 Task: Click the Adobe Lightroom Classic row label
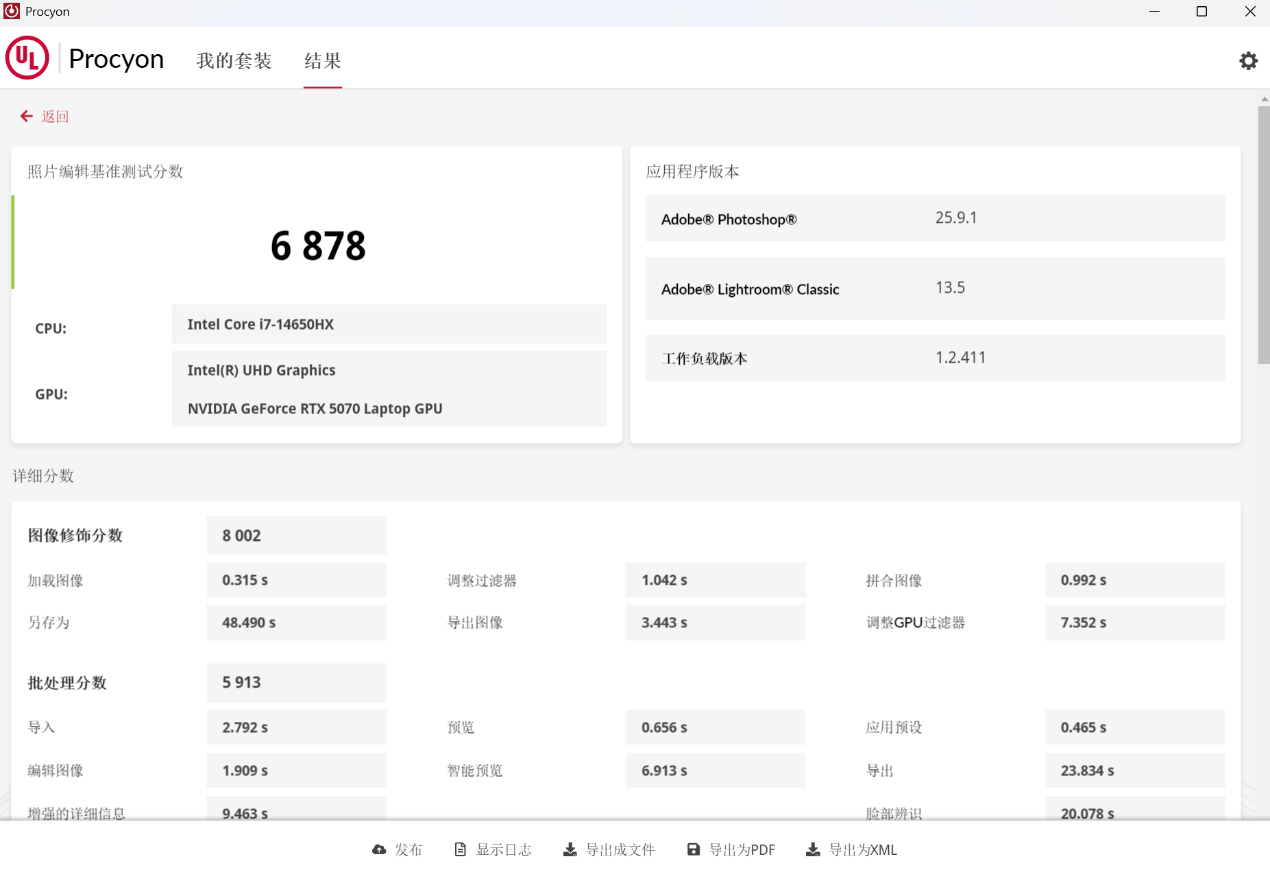coord(750,289)
